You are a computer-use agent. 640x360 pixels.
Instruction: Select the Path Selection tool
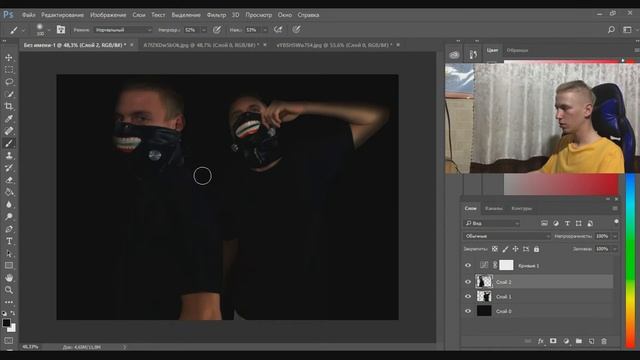[x=9, y=253]
